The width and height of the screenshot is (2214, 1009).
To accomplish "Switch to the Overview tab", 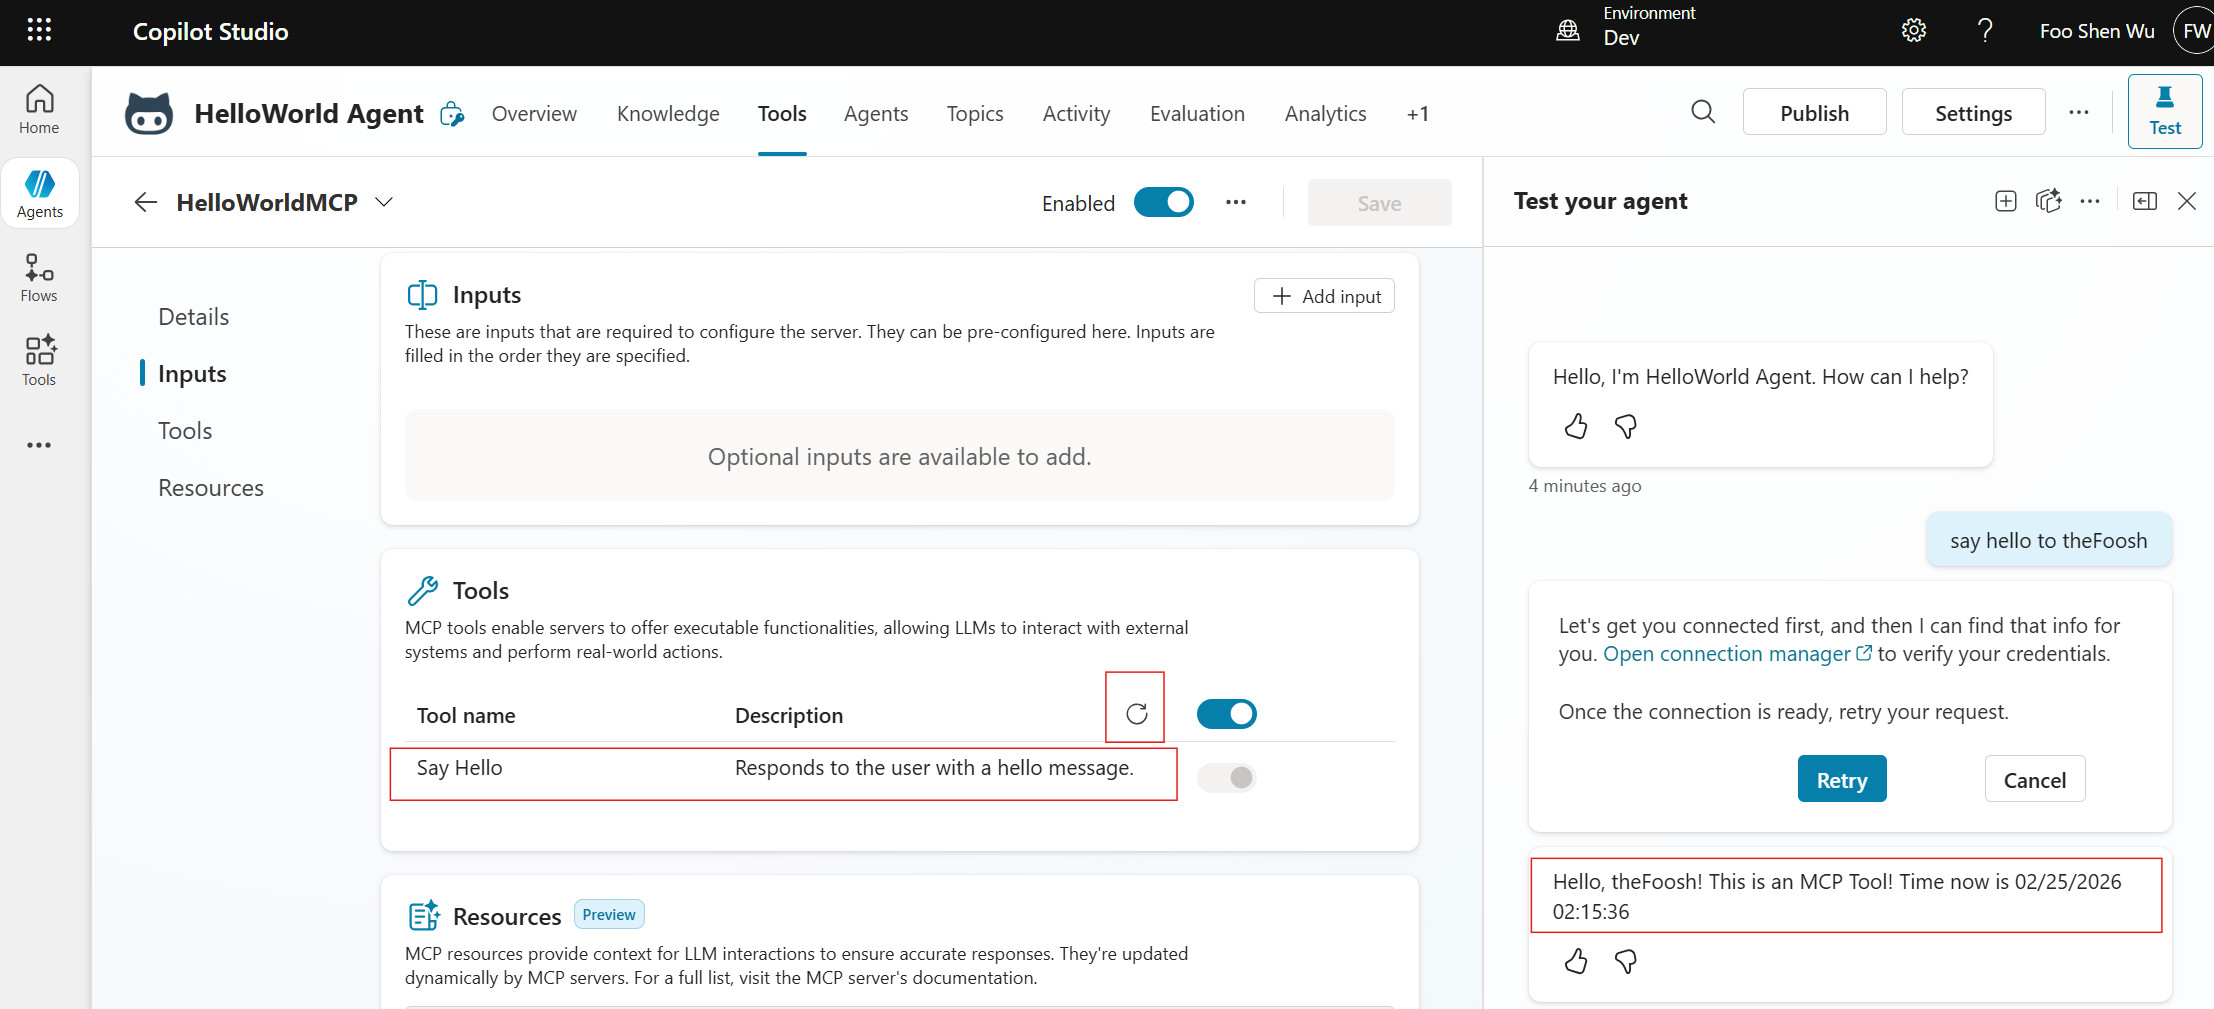I will 534,114.
